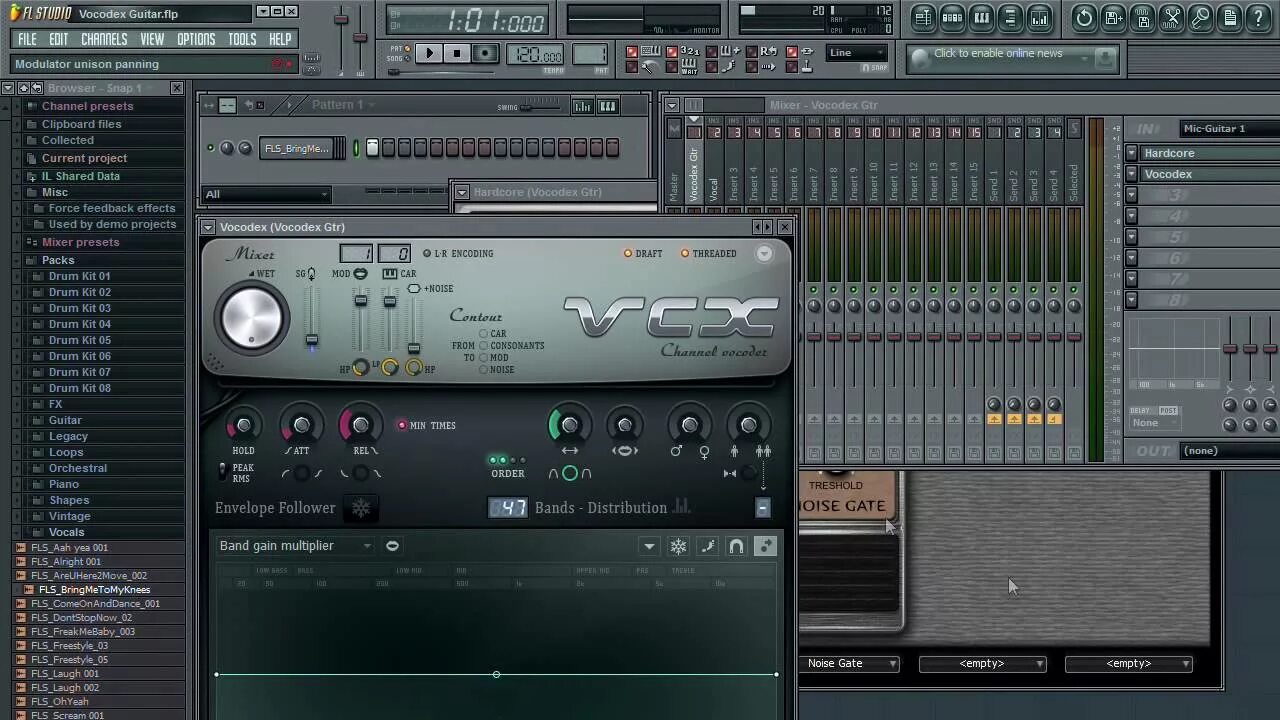
Task: Open the EDIT menu
Action: tap(59, 40)
